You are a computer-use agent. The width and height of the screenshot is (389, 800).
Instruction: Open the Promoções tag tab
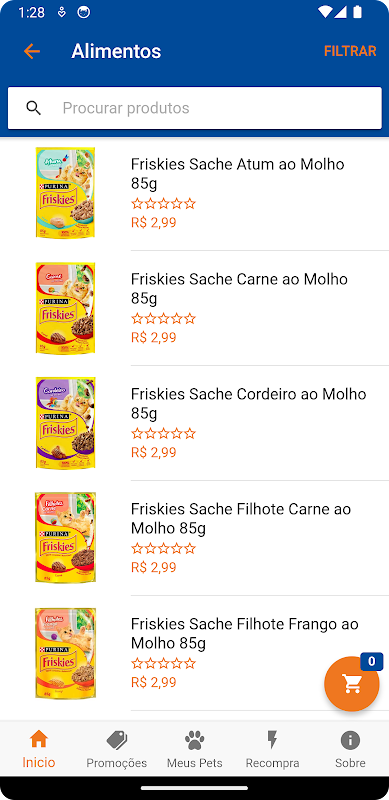click(x=116, y=749)
